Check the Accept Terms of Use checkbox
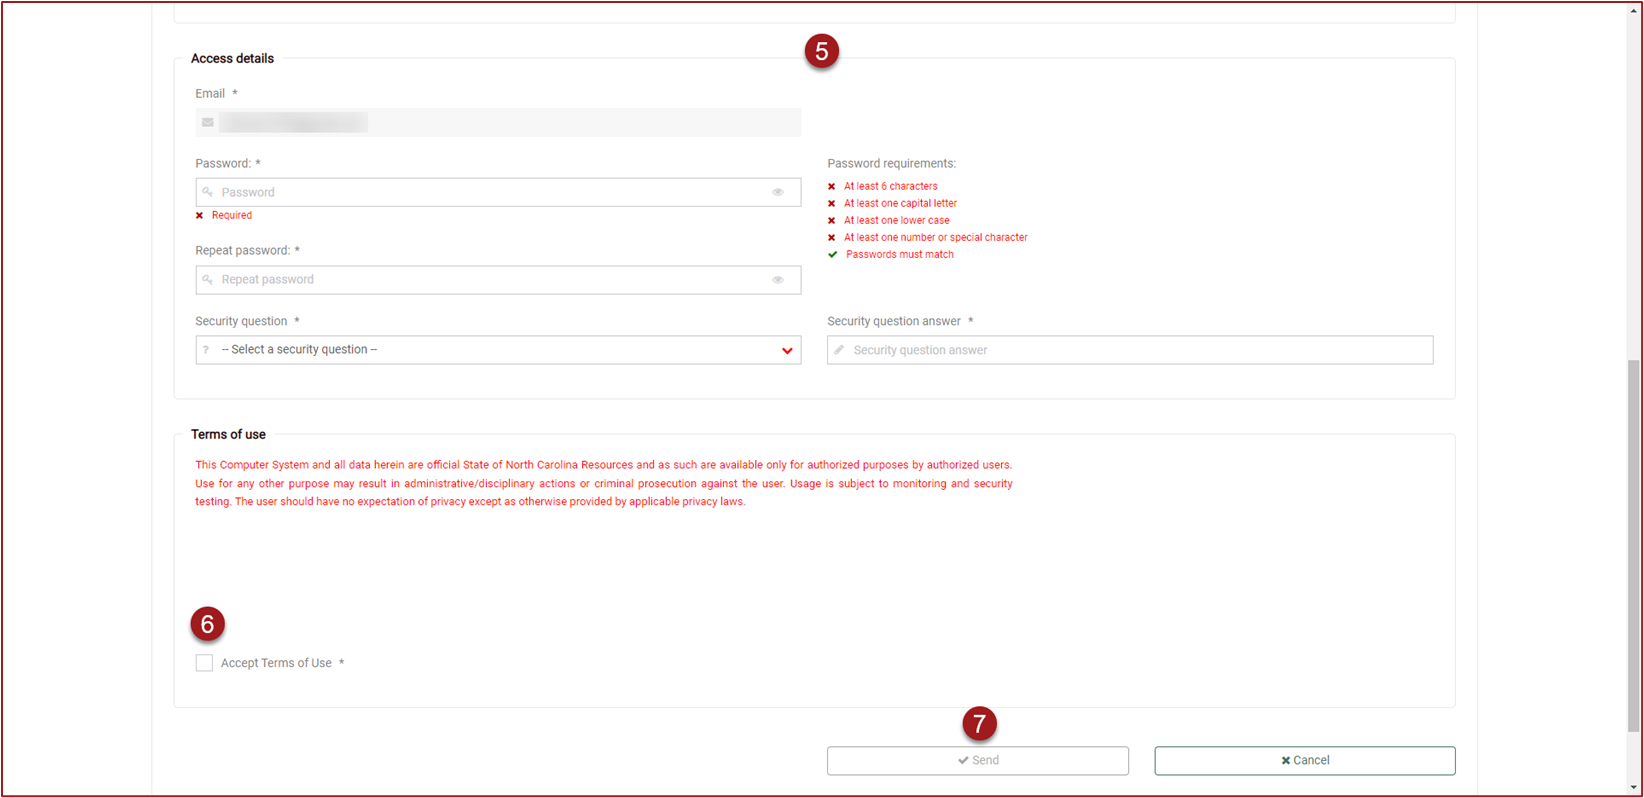The image size is (1644, 798). pos(204,663)
